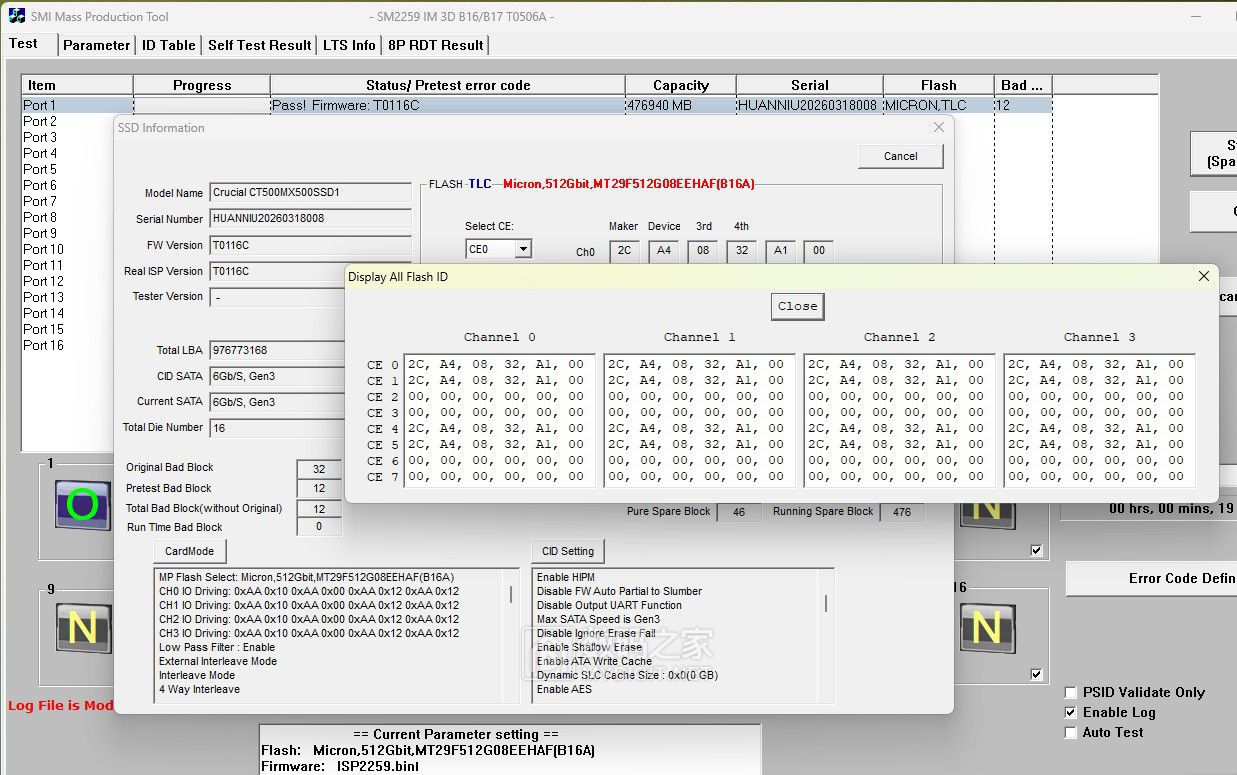Click the Channel 0 flash ID text area
This screenshot has width=1237, height=775.
coord(500,420)
